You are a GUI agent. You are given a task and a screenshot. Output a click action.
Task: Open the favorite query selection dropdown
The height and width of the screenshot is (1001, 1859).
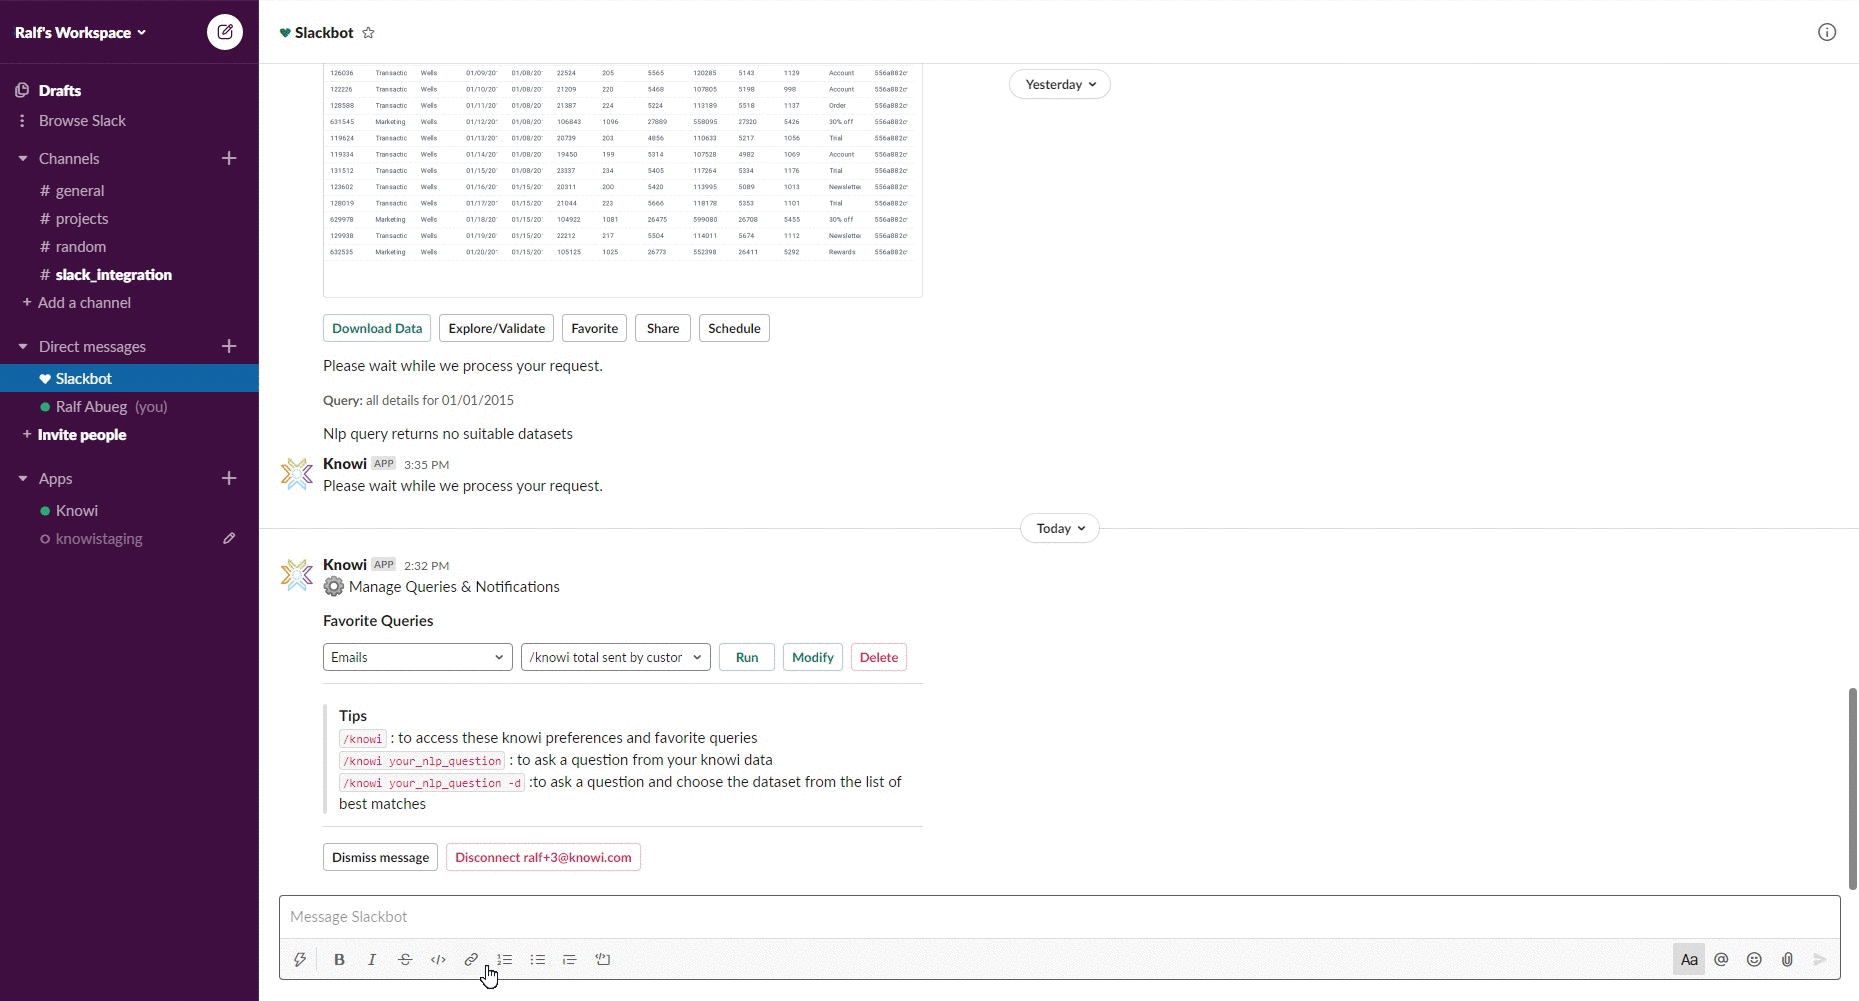coord(615,657)
